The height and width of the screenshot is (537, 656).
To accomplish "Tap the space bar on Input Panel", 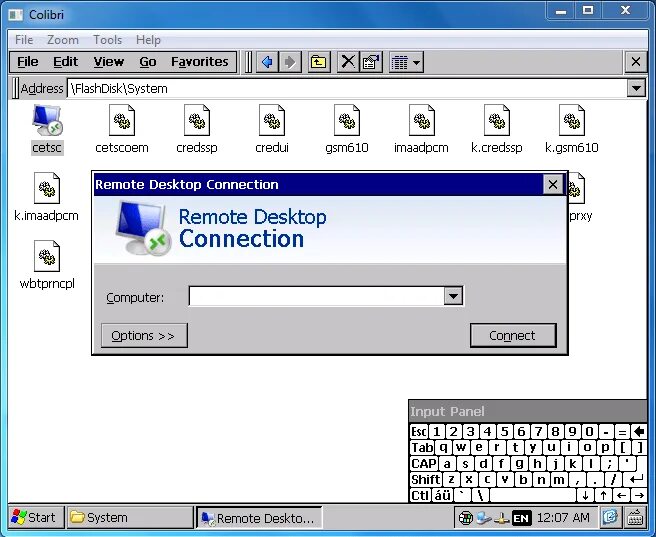I will (x=533, y=496).
